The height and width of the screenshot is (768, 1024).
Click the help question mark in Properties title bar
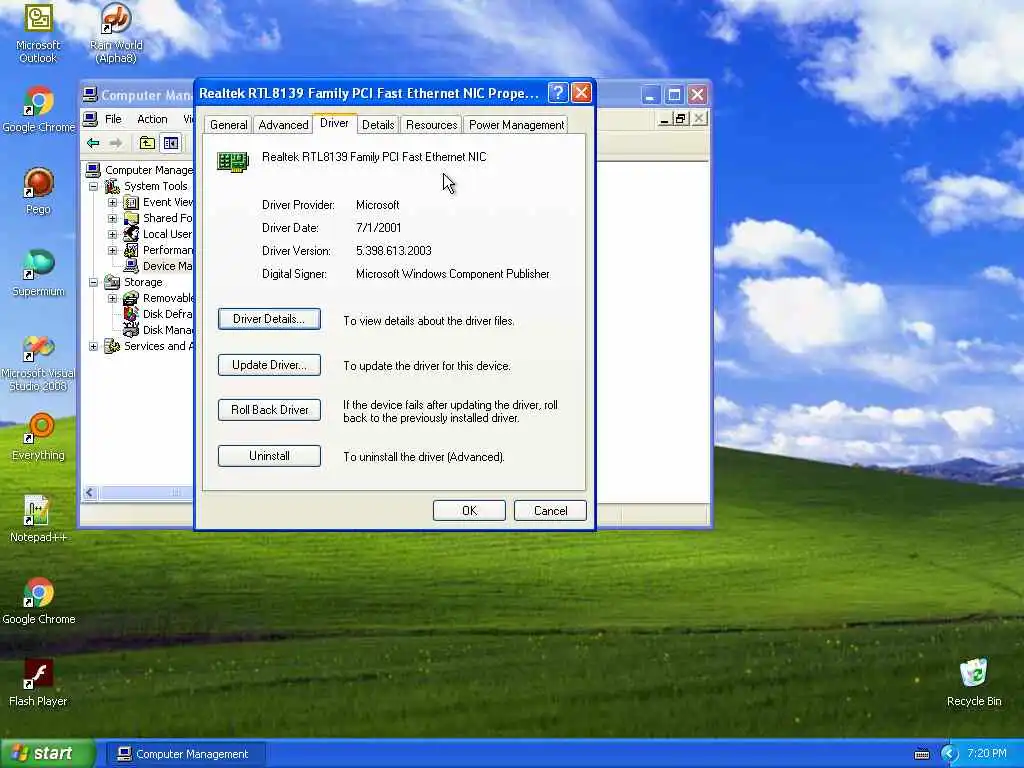(x=558, y=93)
